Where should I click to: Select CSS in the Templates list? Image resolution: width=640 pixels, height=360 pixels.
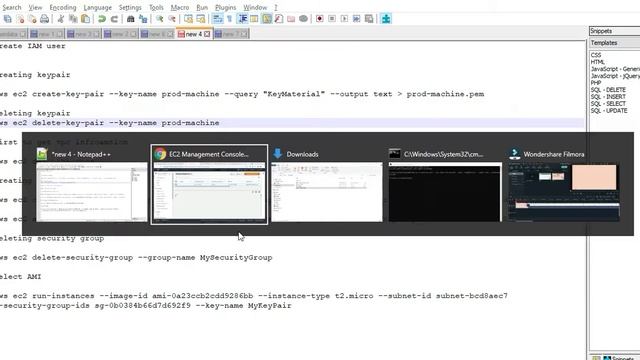(596, 55)
